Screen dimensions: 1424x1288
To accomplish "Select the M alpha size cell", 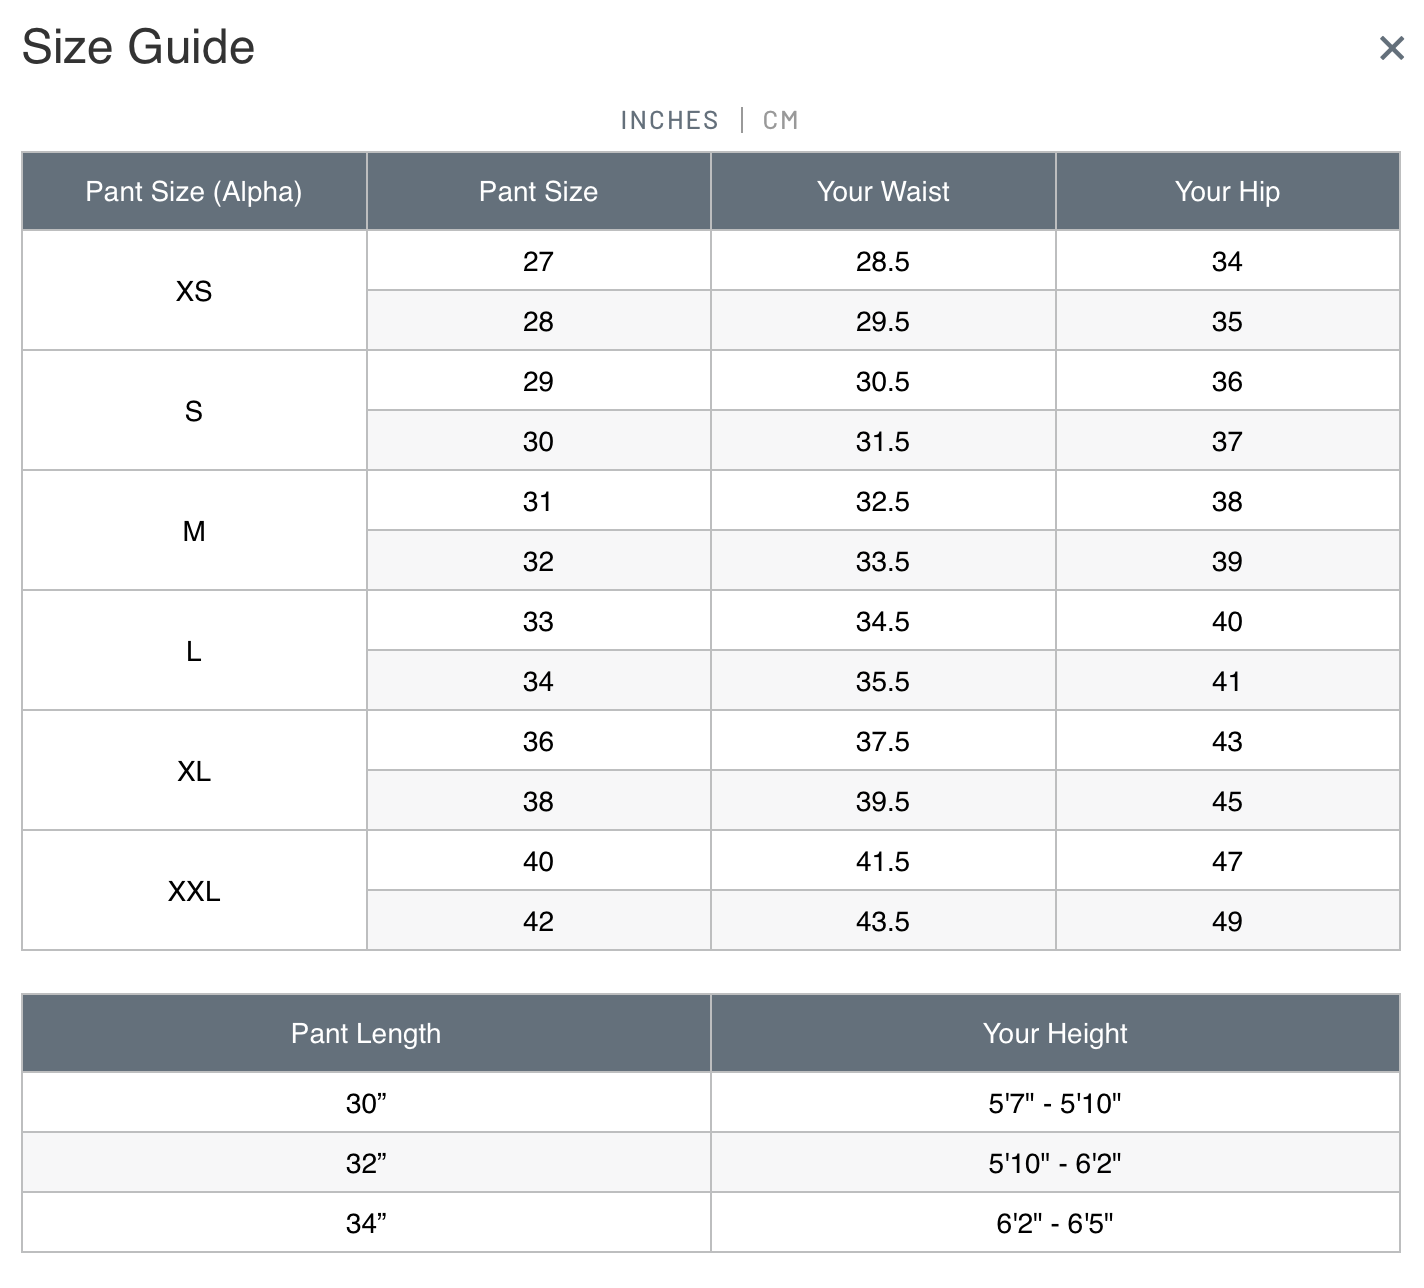I will tap(194, 531).
